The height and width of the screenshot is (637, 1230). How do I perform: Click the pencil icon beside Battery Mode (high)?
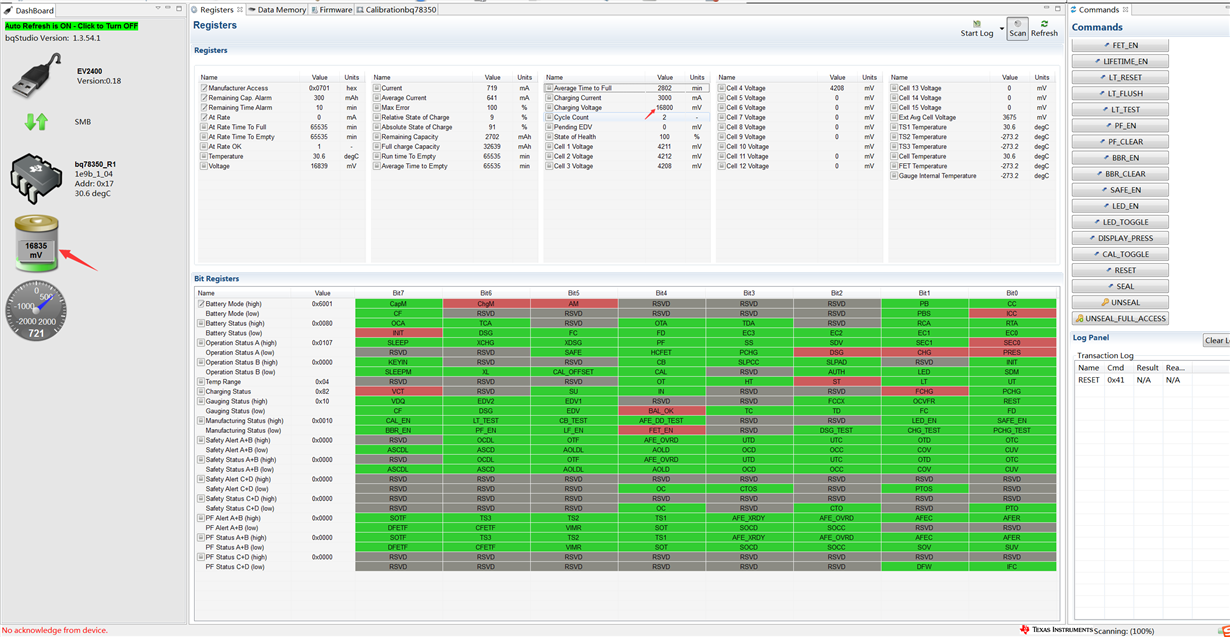tap(201, 304)
